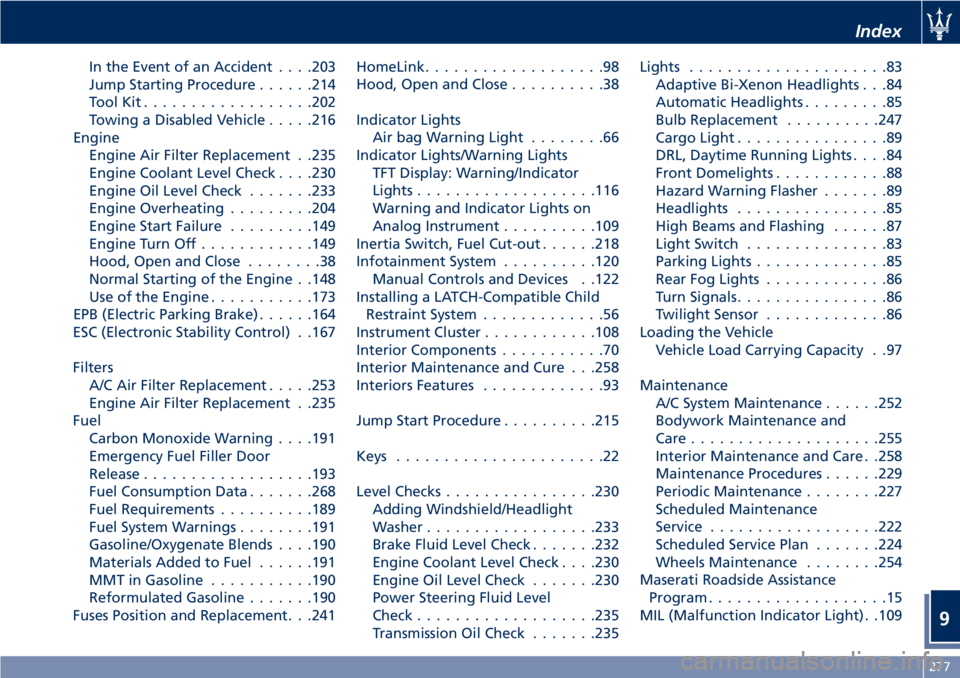This screenshot has width=960, height=678.
Task: Click the HomeLink index entry
Action: click(487, 67)
